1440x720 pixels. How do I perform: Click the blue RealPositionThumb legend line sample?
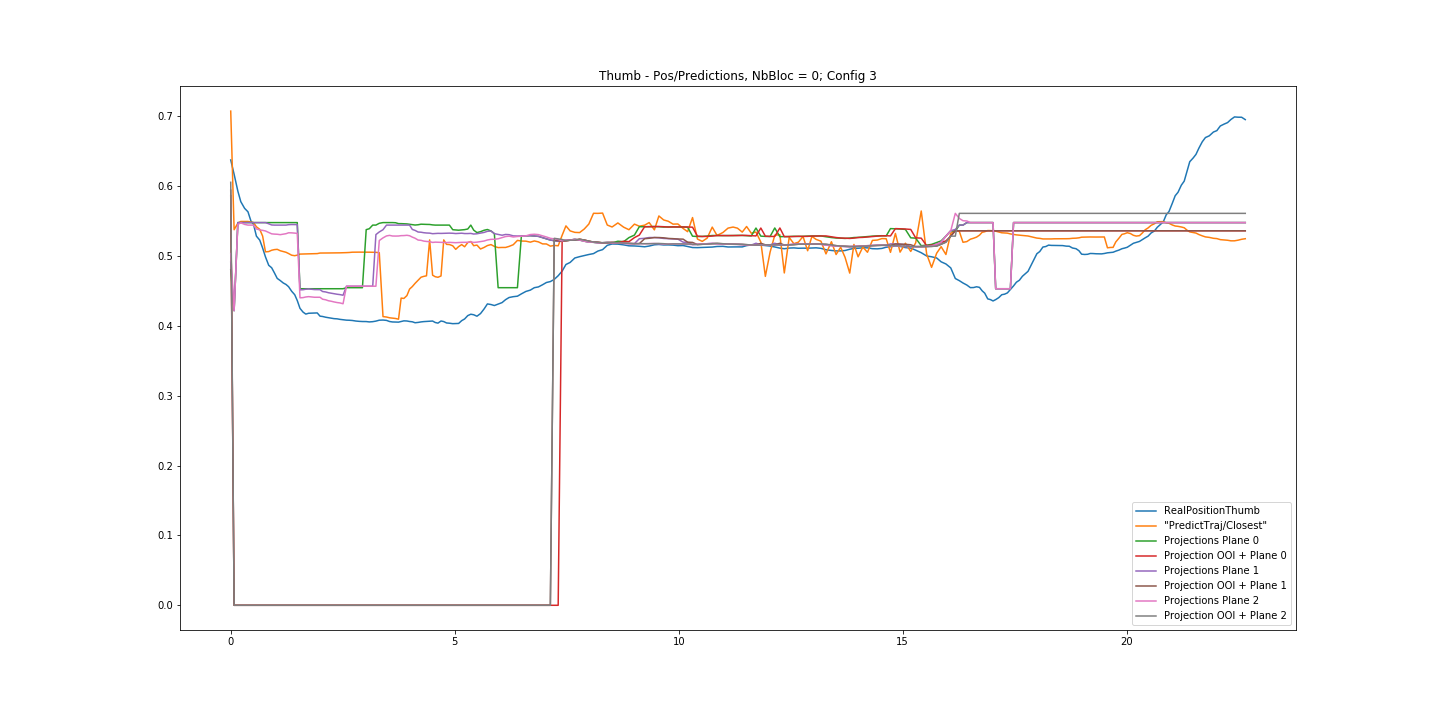[x=1148, y=510]
